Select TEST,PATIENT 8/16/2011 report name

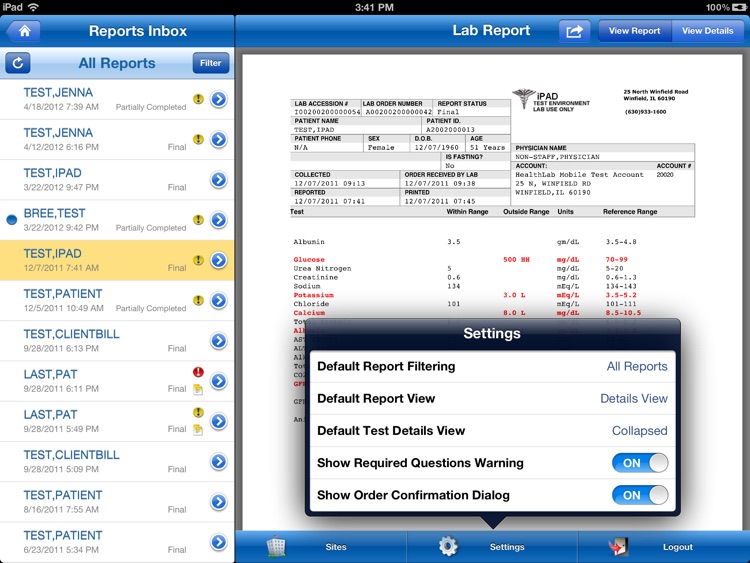pos(63,495)
